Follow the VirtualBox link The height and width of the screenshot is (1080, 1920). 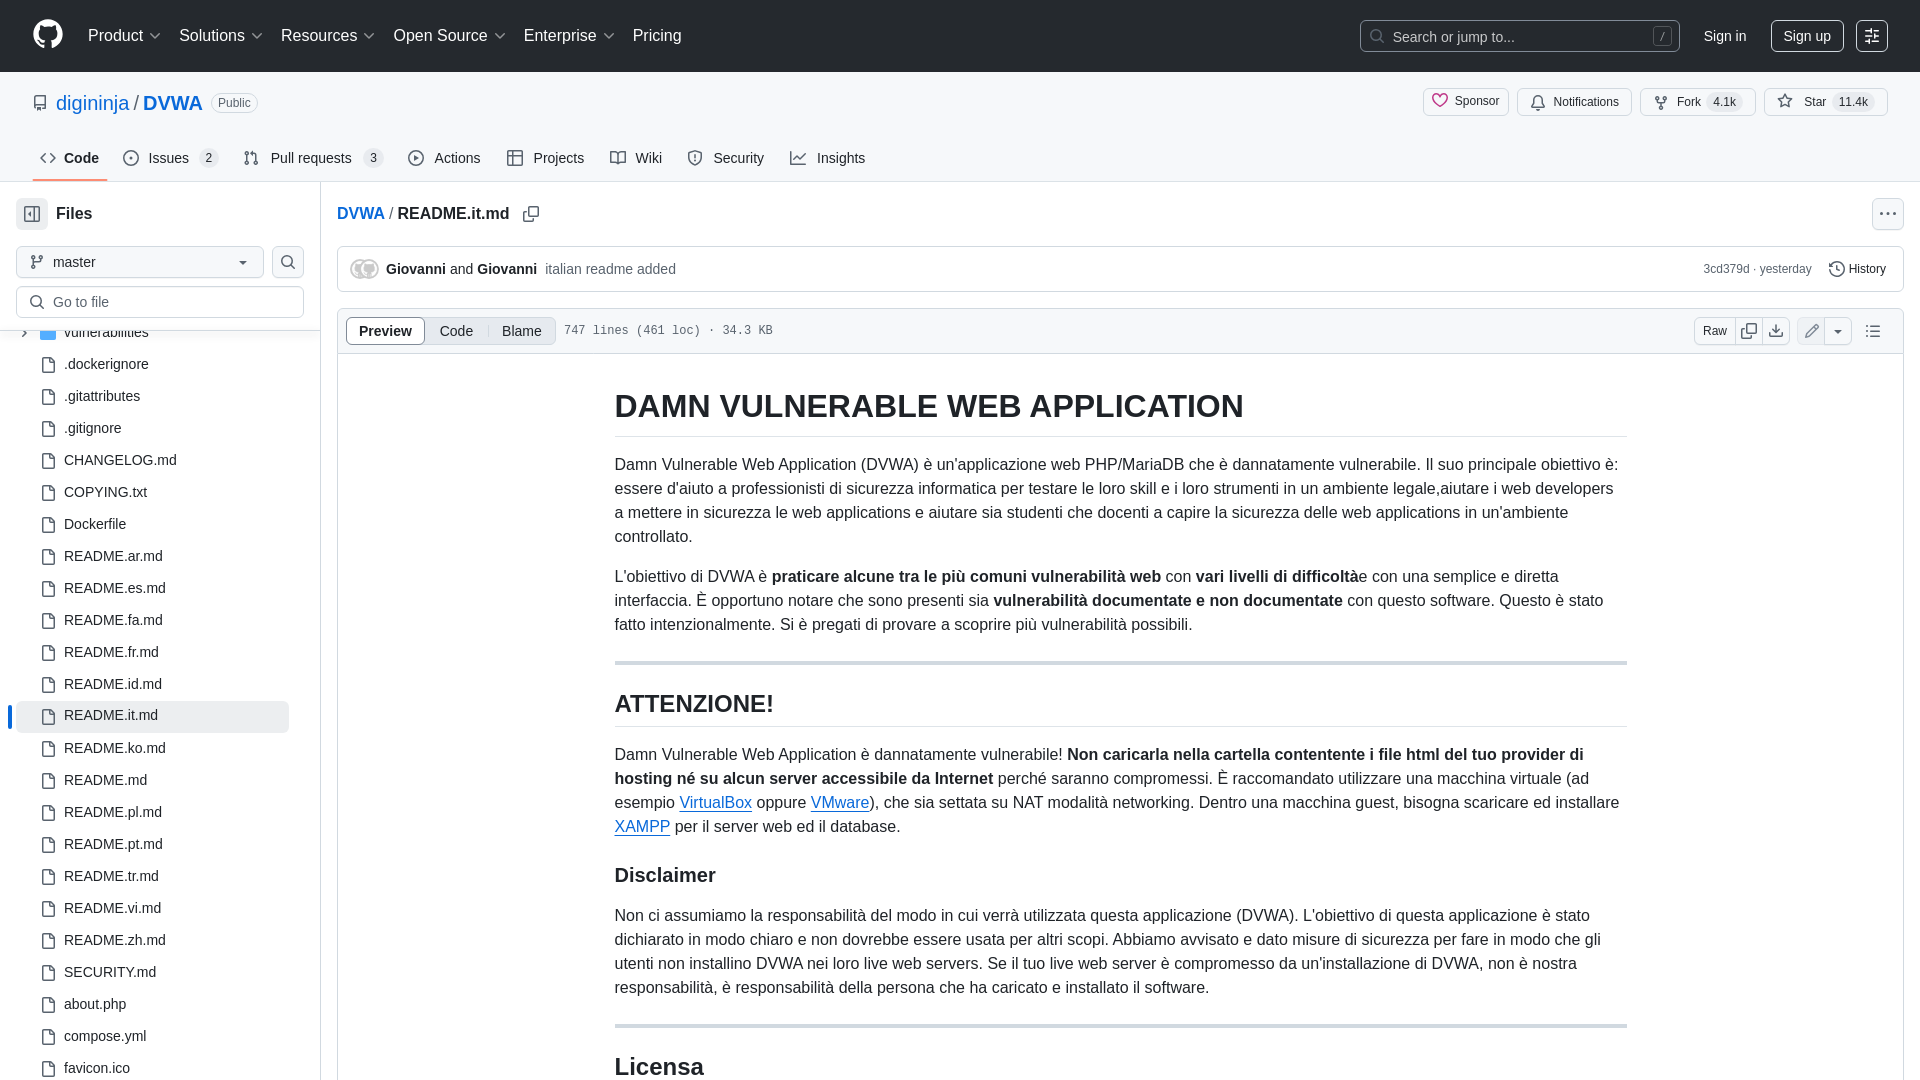[715, 803]
